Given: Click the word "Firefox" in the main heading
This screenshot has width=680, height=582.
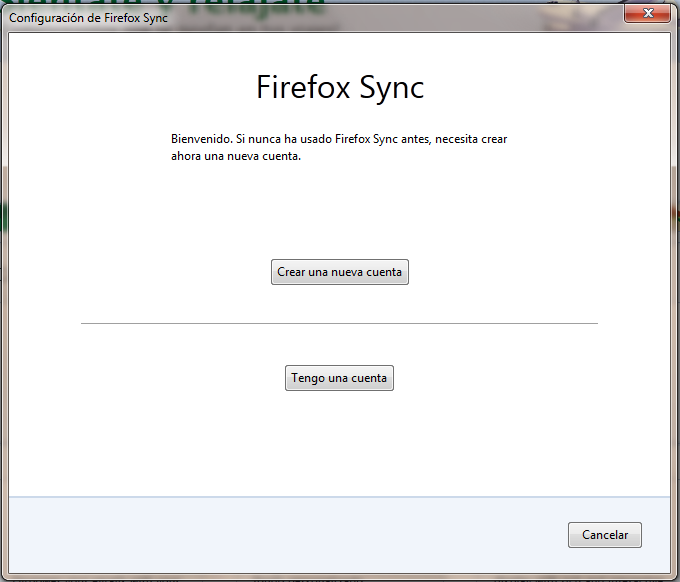Looking at the screenshot, I should coord(300,87).
